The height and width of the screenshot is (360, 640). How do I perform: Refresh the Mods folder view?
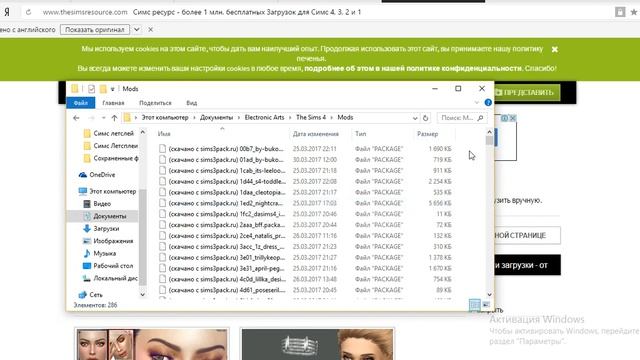coord(425,118)
